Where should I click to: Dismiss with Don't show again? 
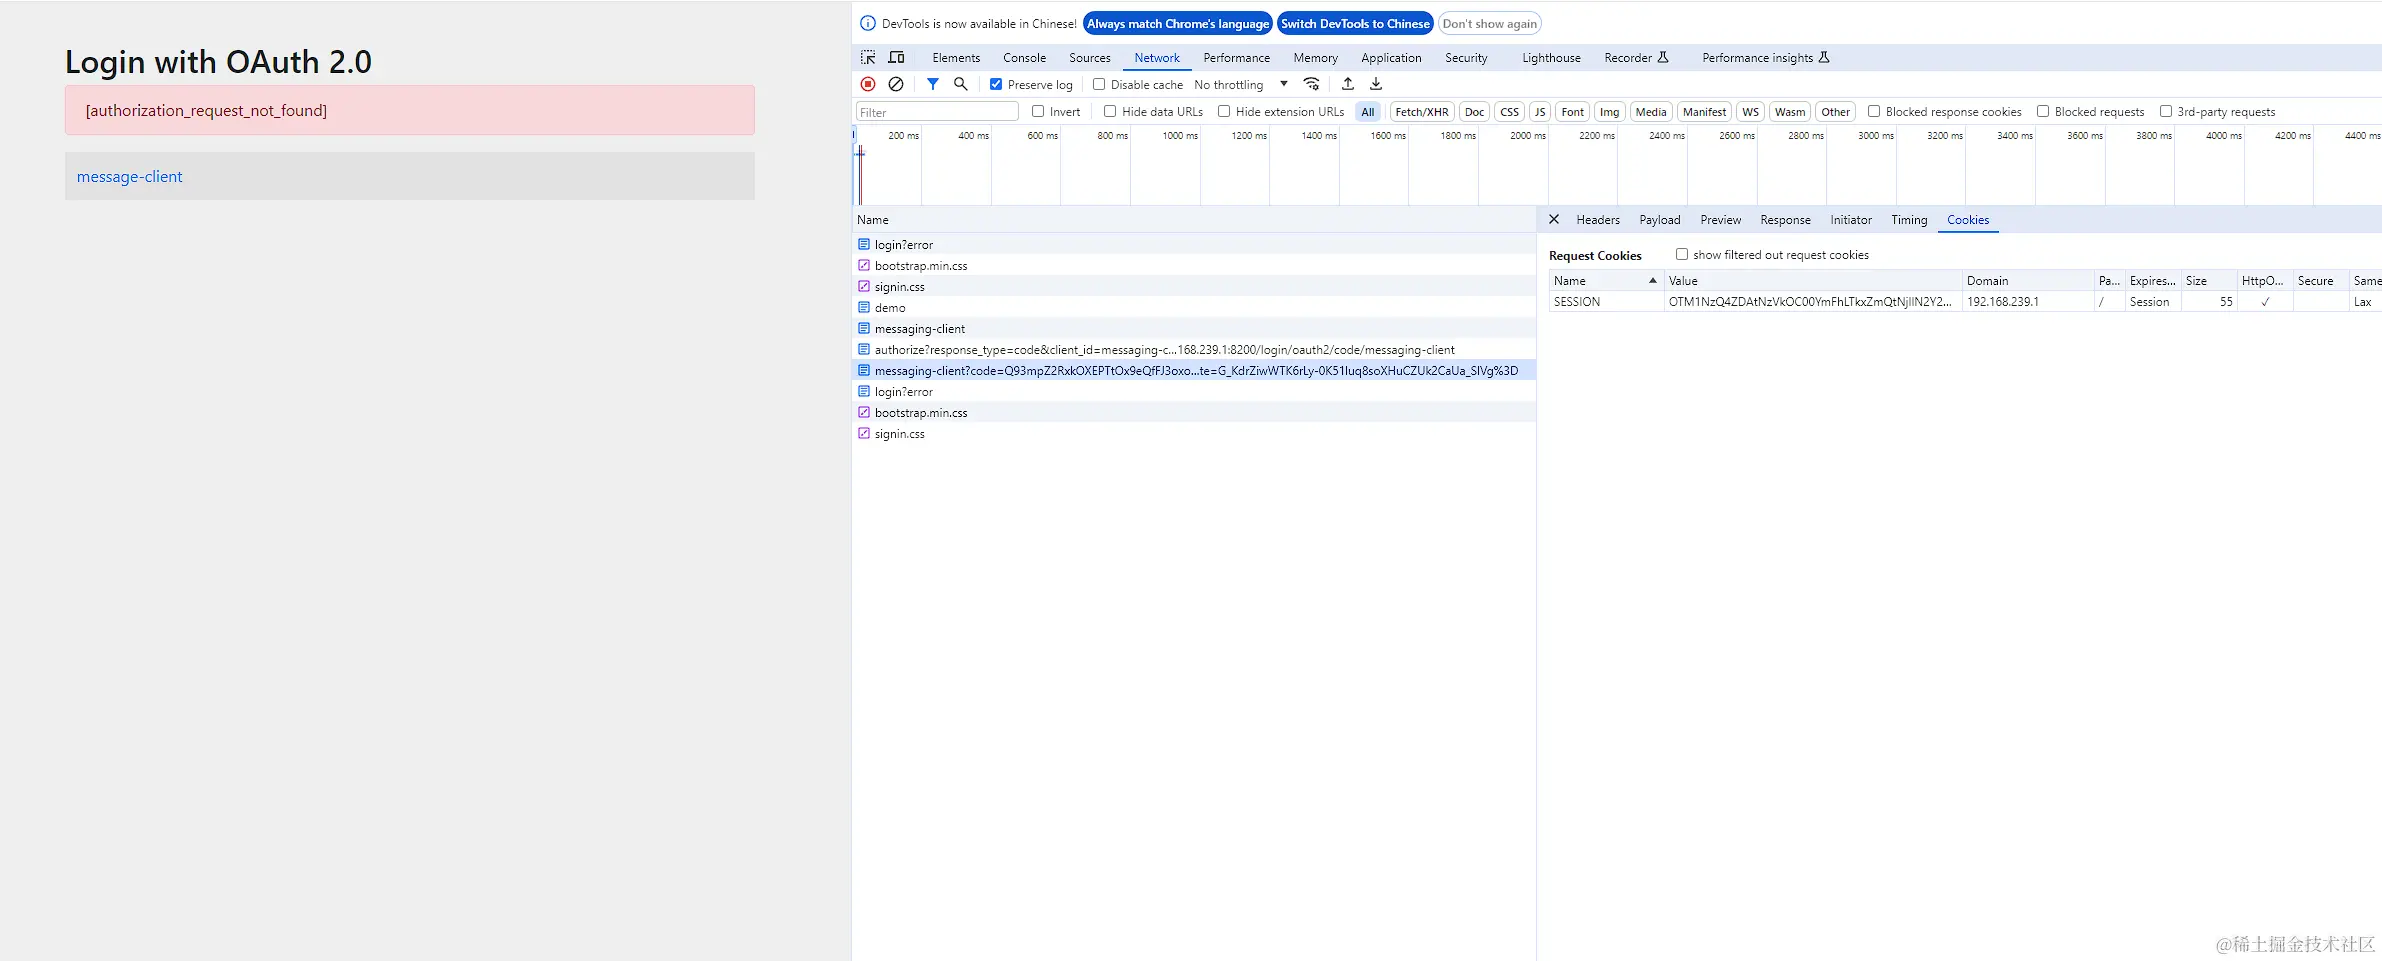click(1490, 24)
